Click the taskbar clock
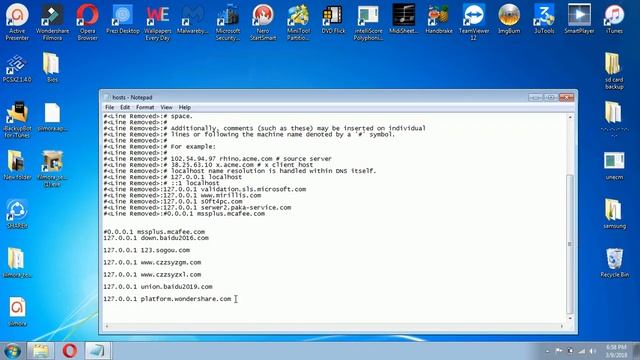640x360 pixels. point(616,351)
